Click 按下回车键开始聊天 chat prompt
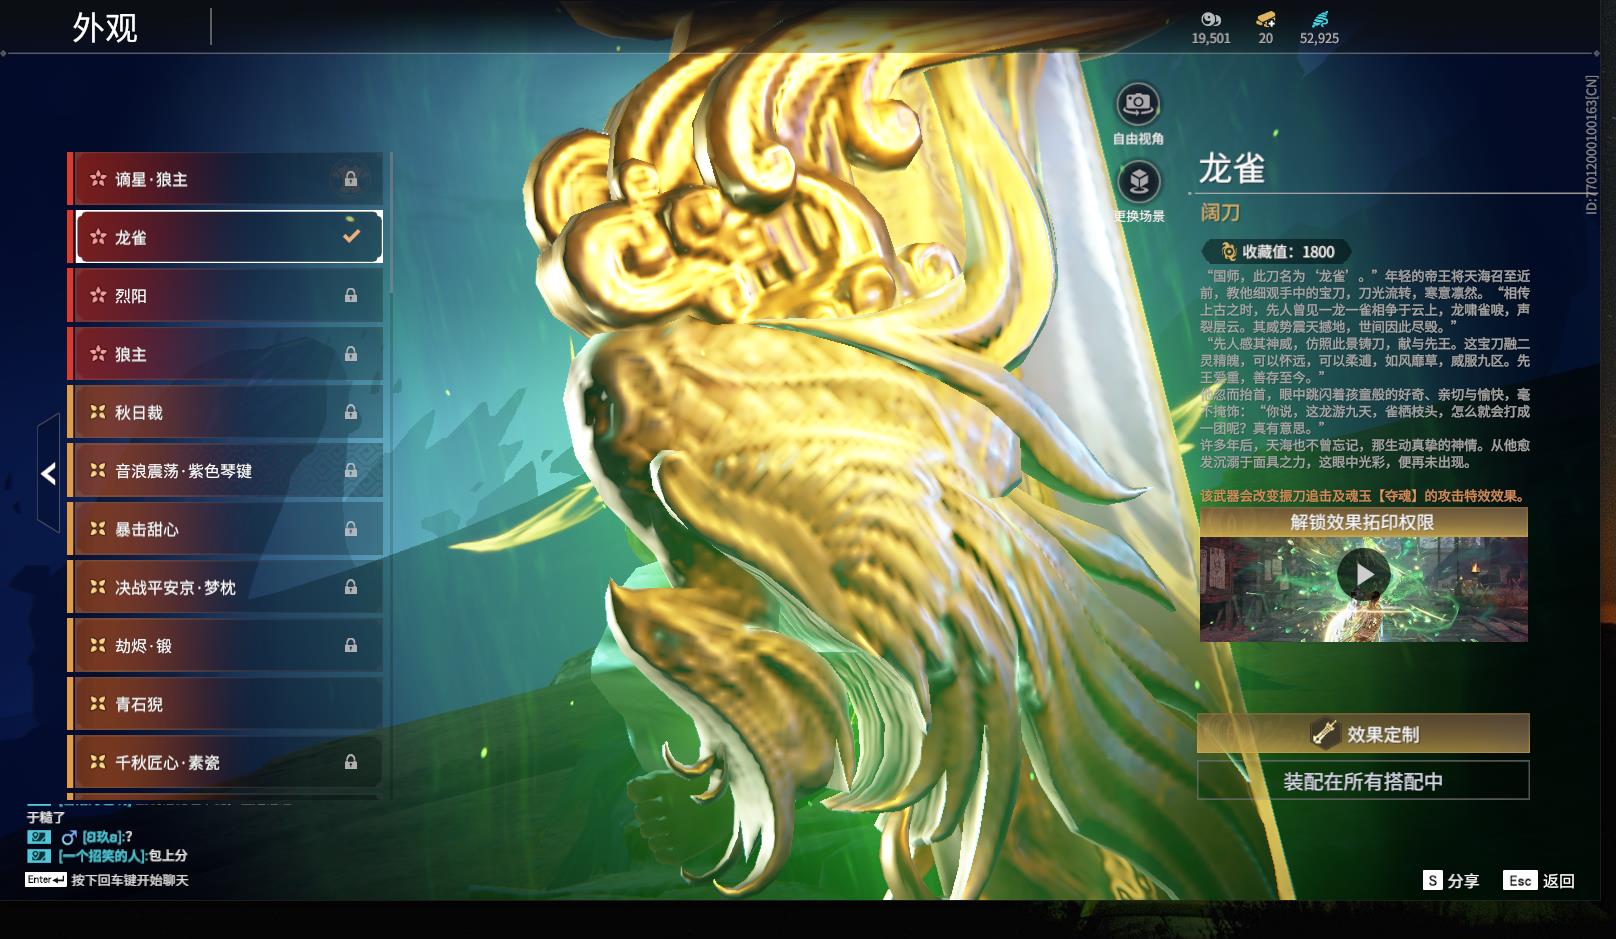 pyautogui.click(x=130, y=880)
